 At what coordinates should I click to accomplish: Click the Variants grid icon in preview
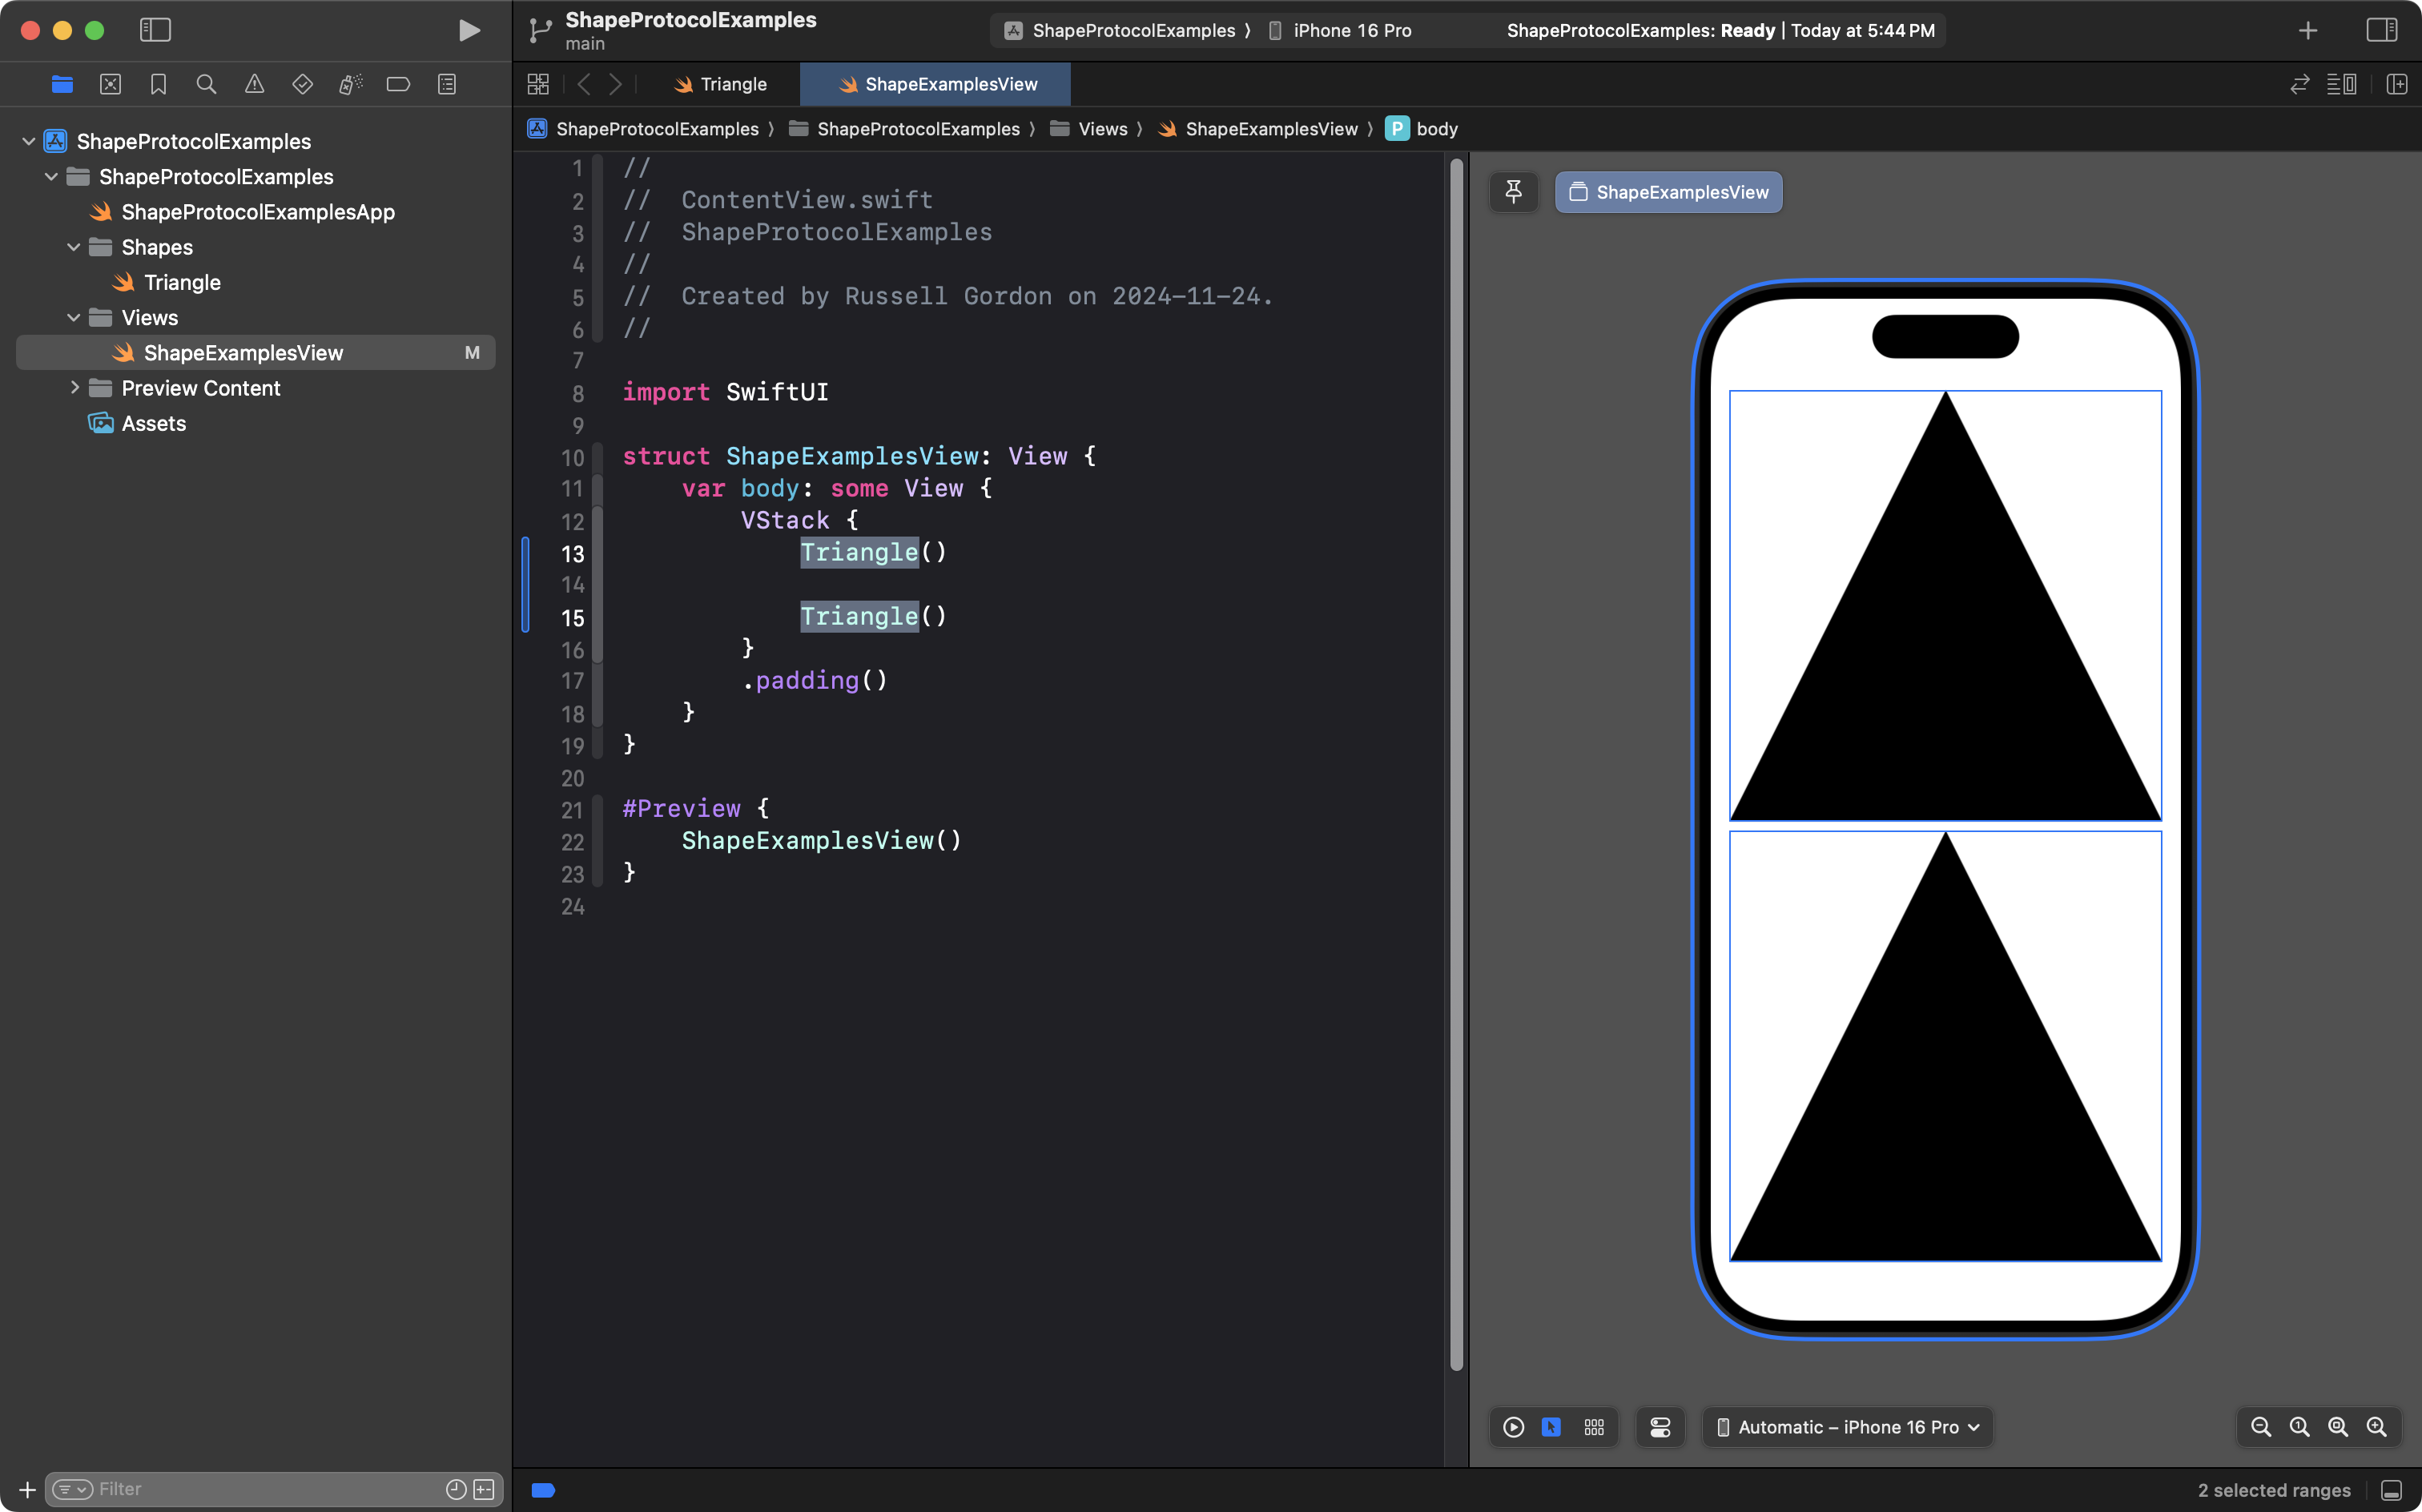click(x=1594, y=1427)
